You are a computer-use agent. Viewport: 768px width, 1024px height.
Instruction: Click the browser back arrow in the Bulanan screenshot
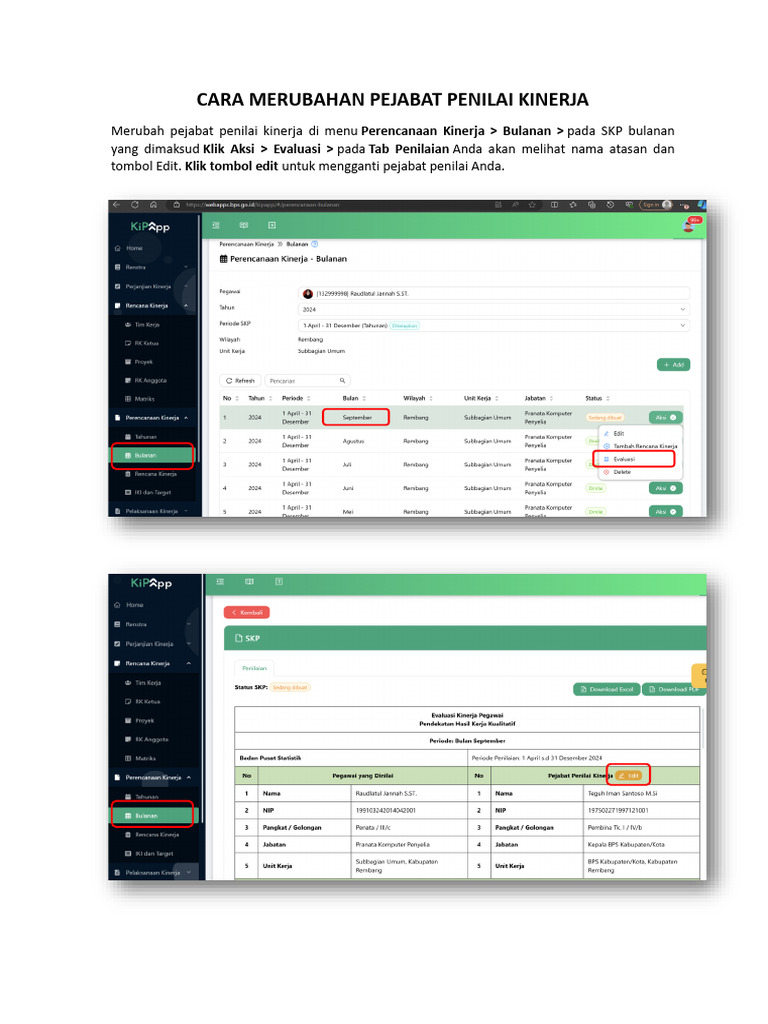click(x=116, y=204)
